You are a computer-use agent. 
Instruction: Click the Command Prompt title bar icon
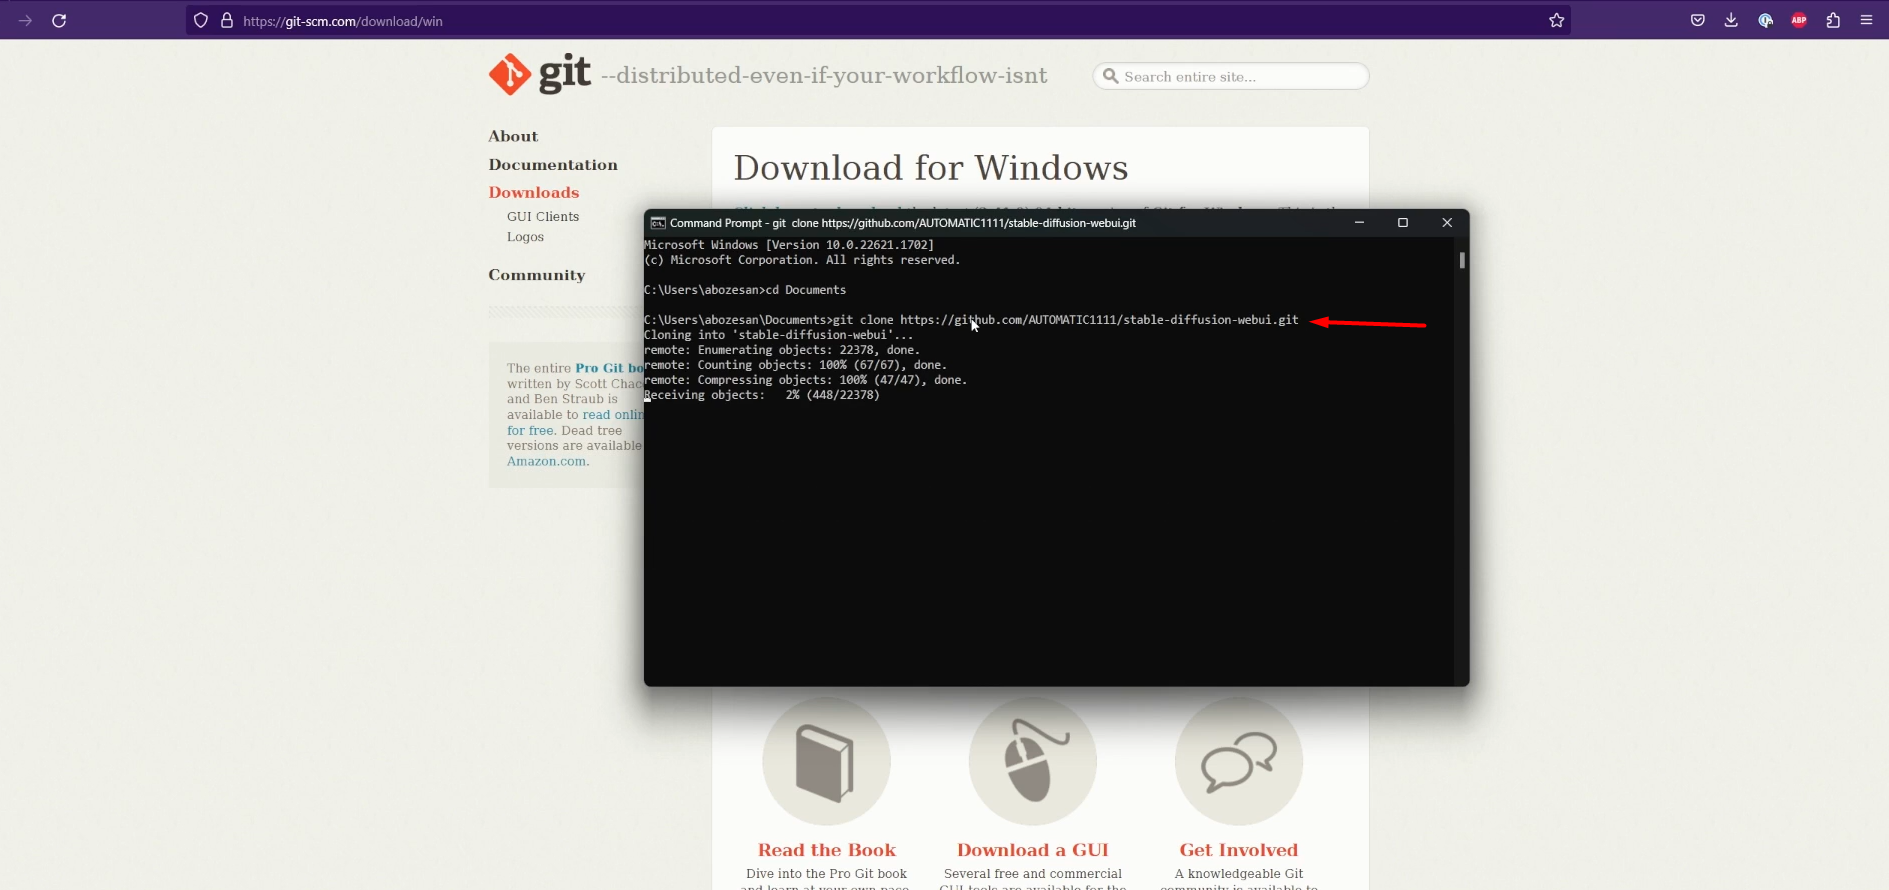coord(658,223)
